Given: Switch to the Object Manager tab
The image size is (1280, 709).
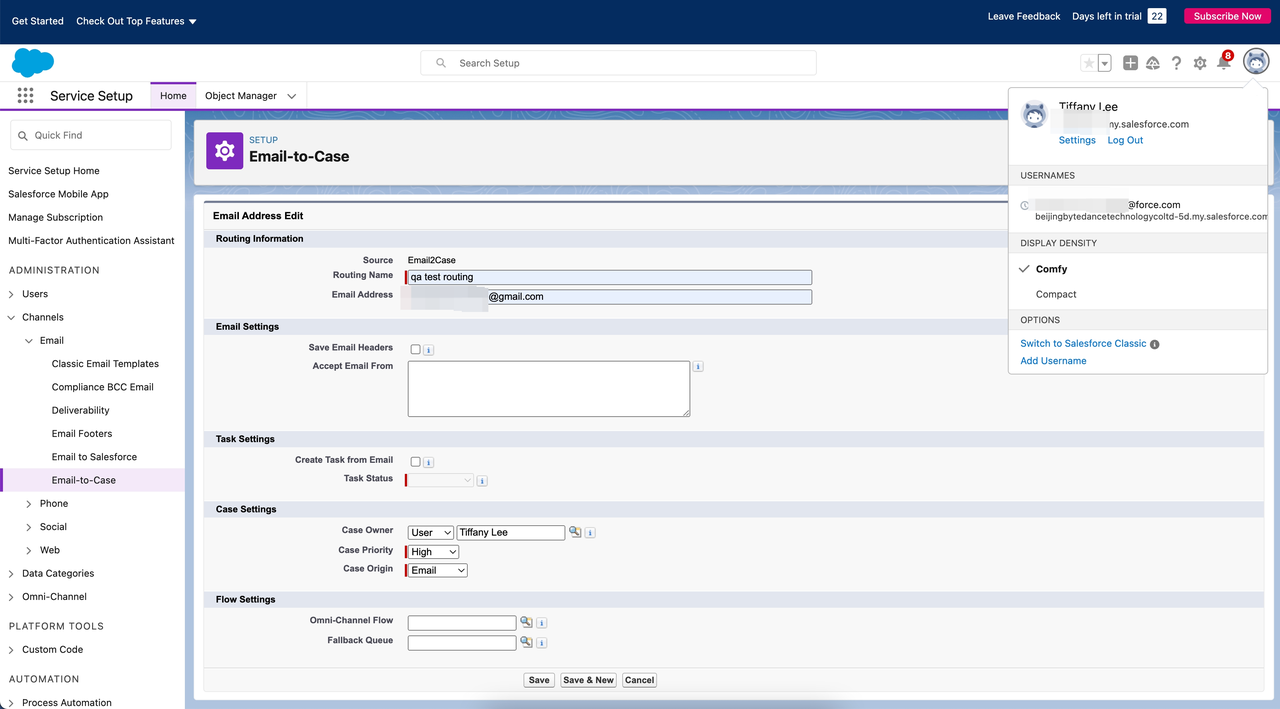Looking at the screenshot, I should (x=241, y=96).
